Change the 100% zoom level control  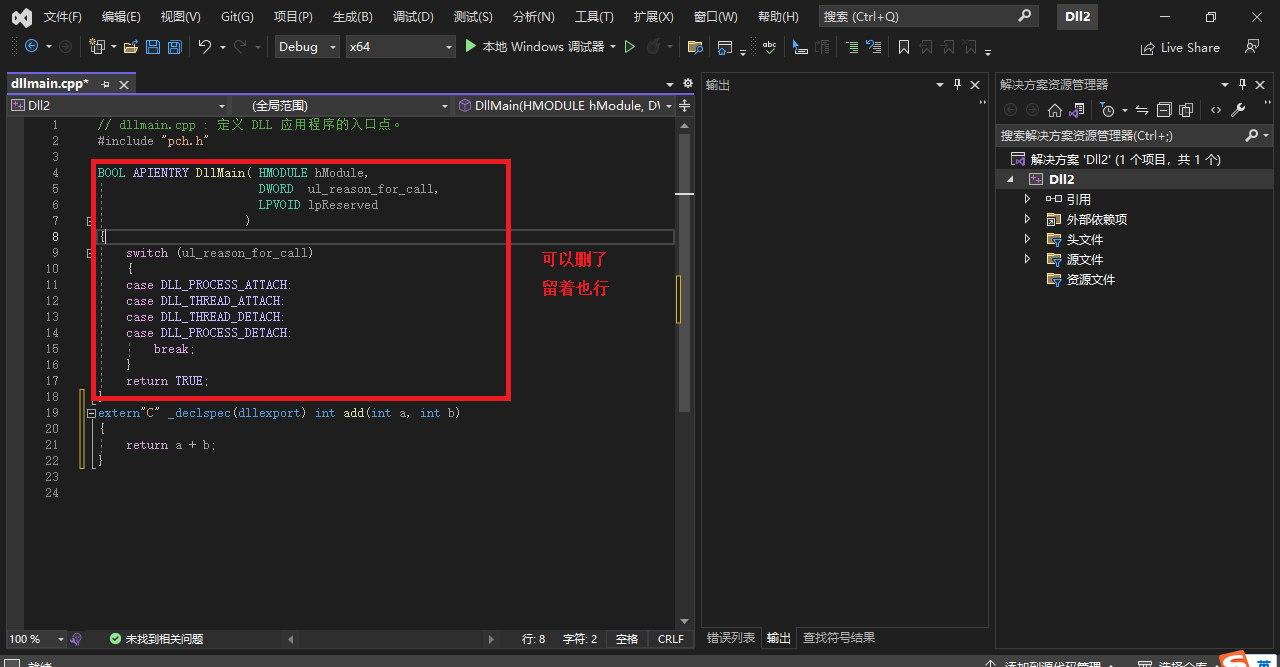pos(32,638)
